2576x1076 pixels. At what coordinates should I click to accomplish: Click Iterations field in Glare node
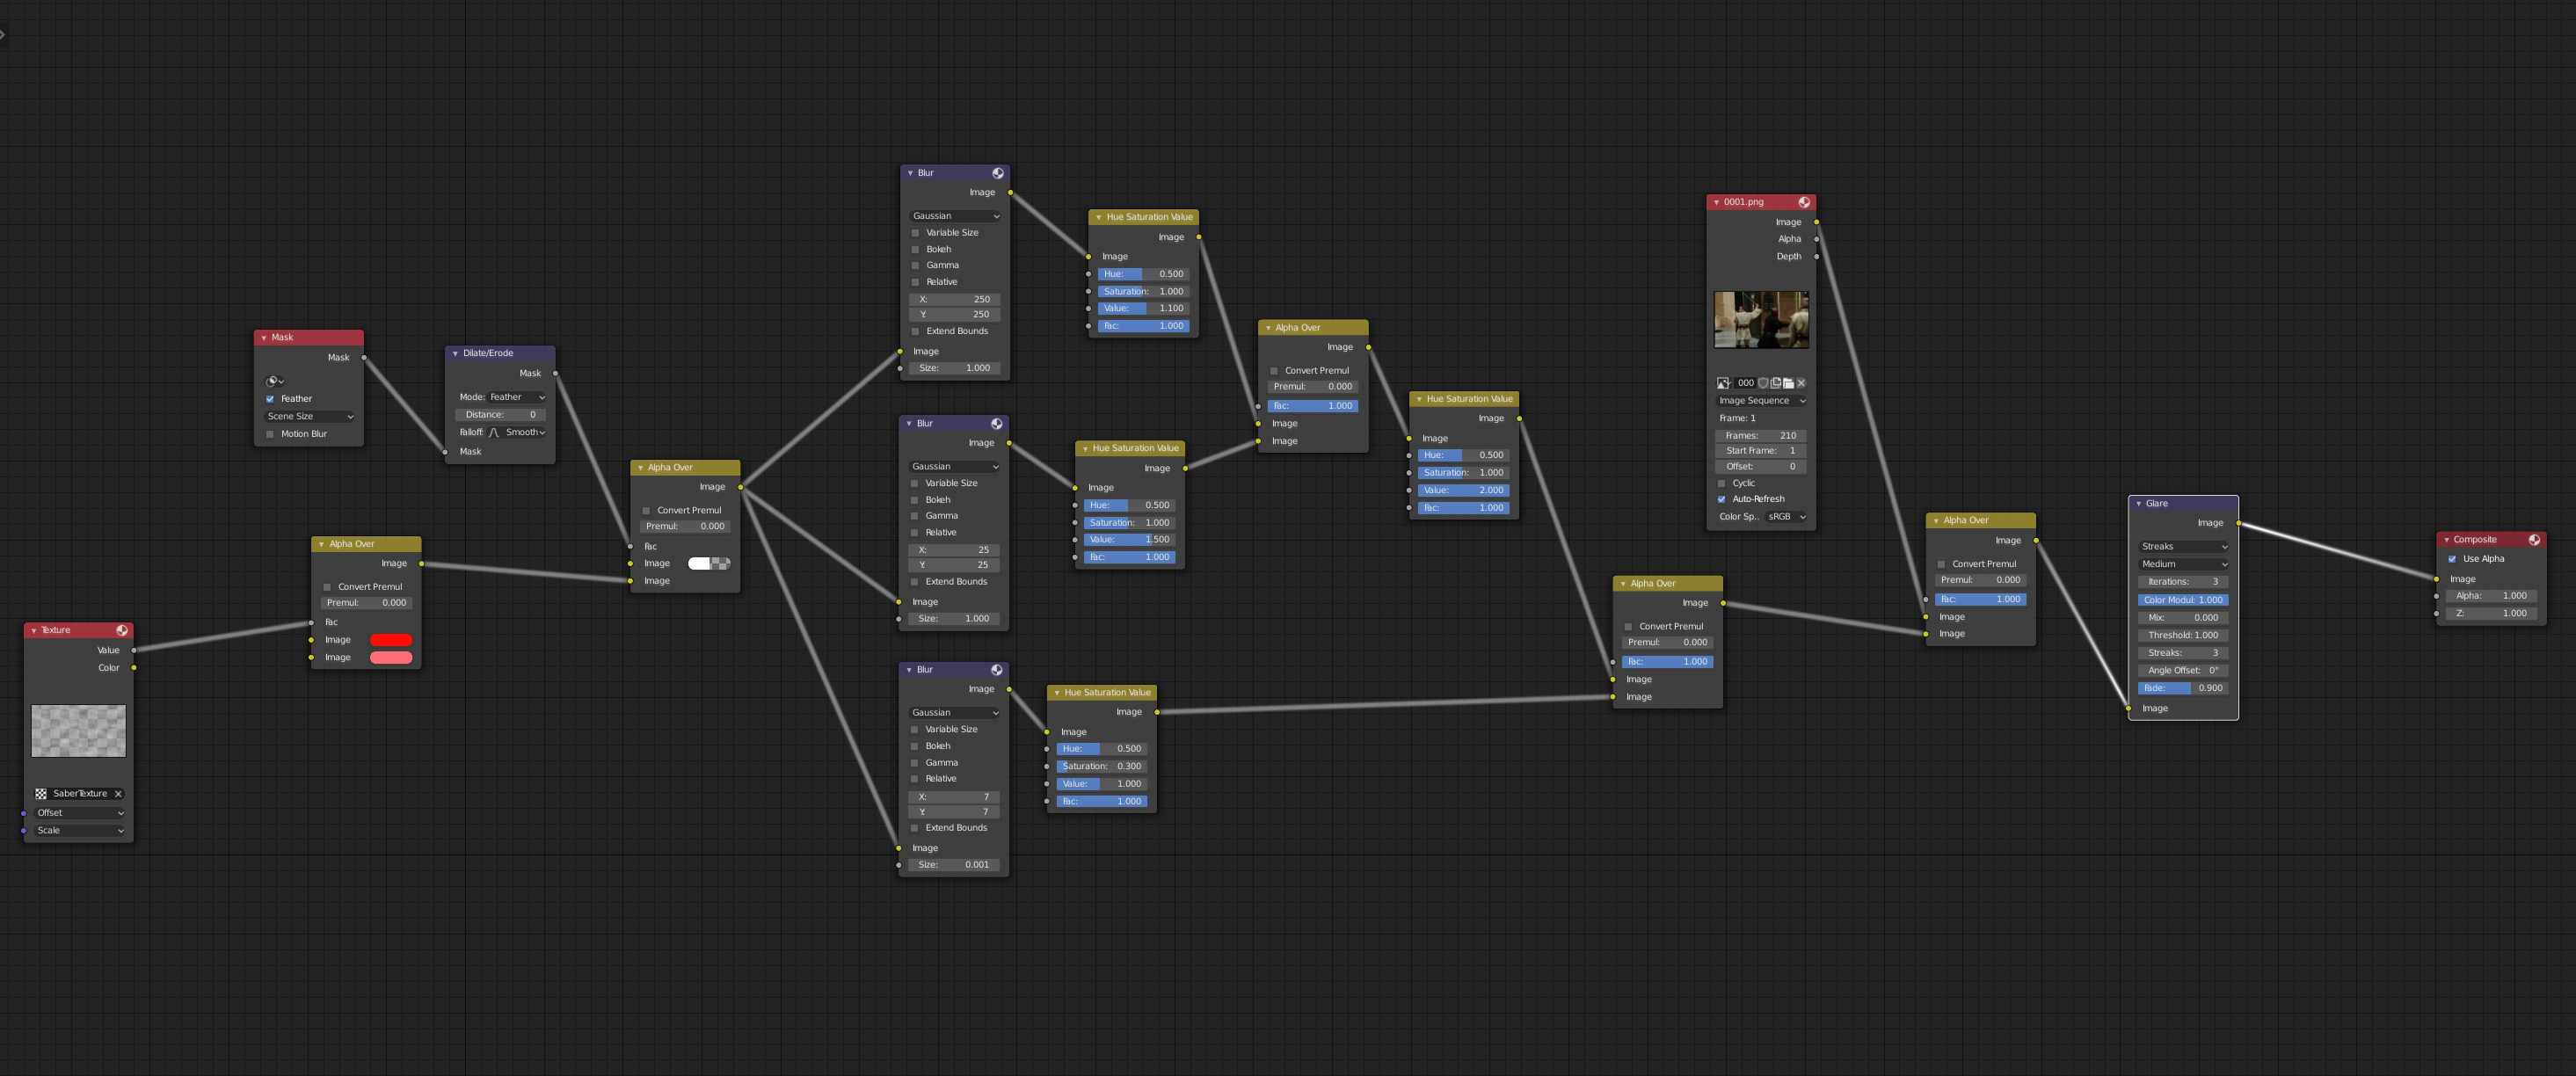(2184, 582)
